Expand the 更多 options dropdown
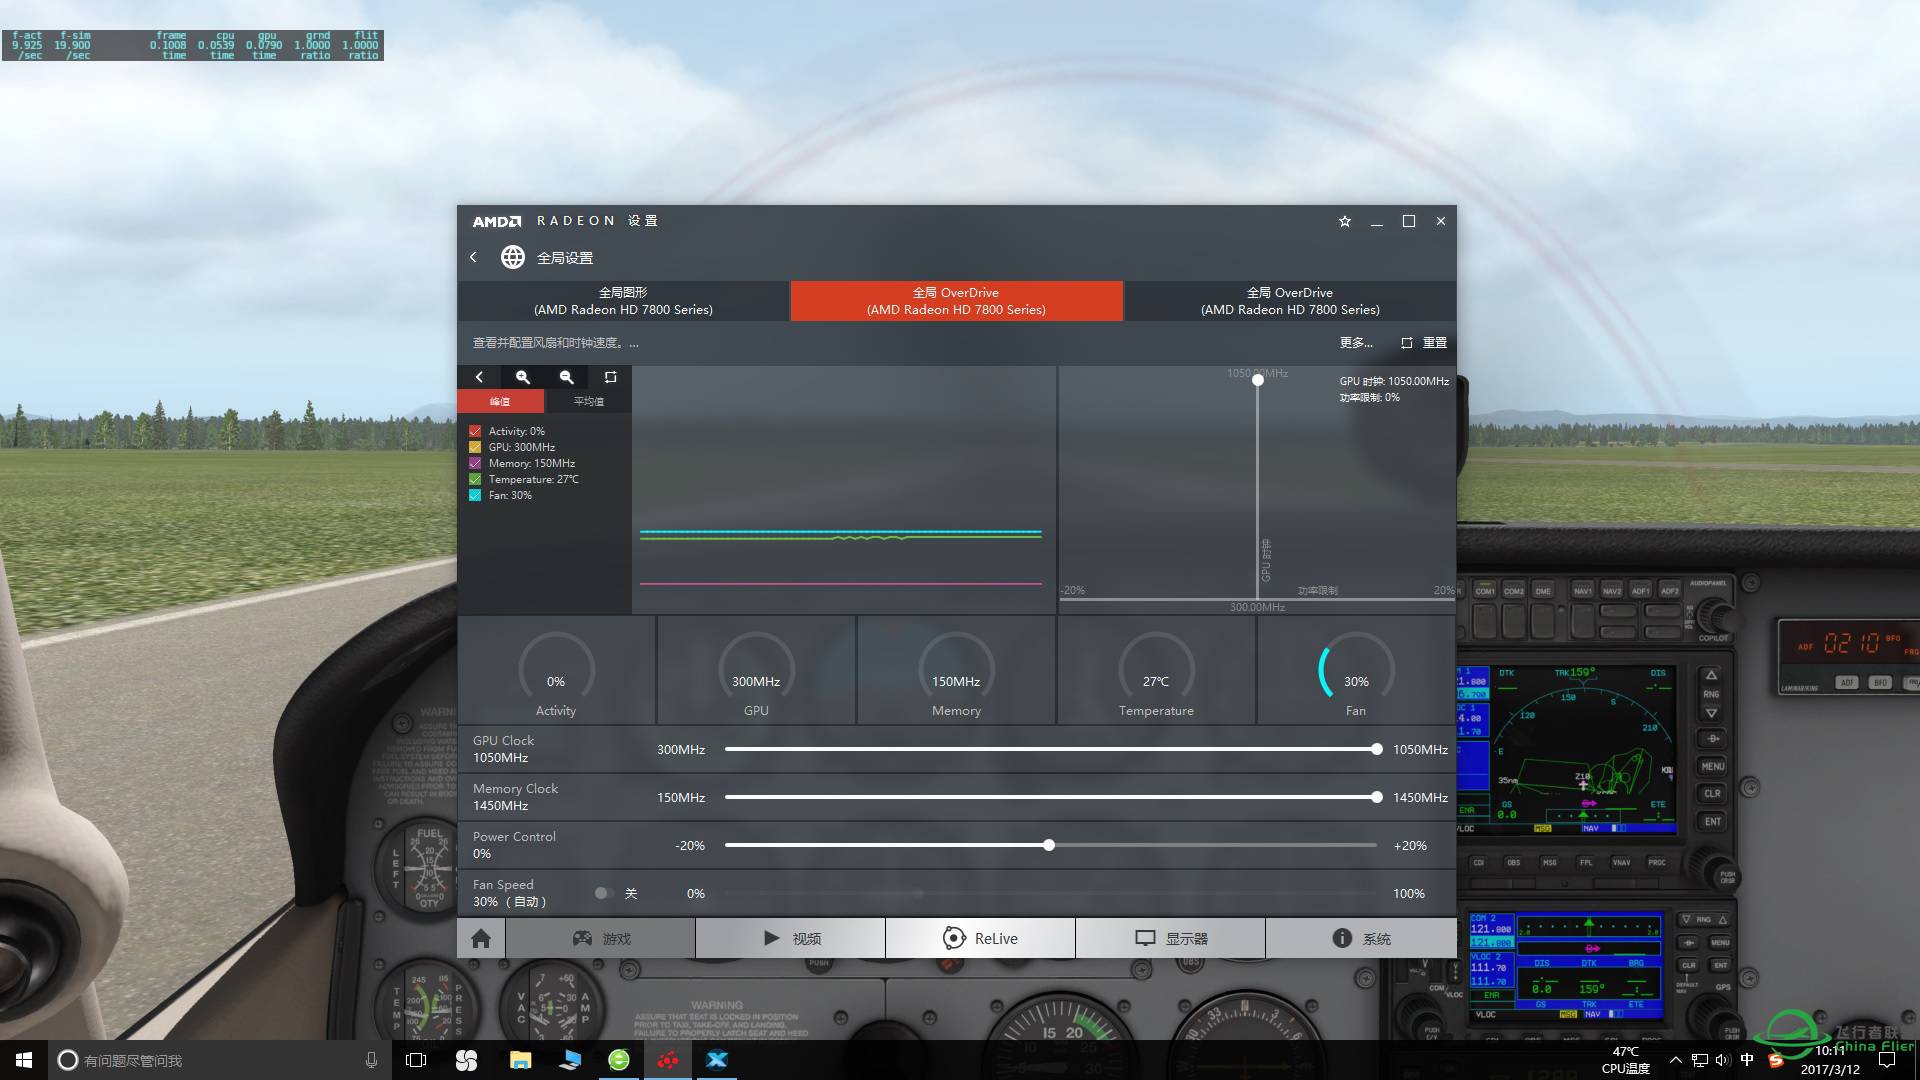The height and width of the screenshot is (1080, 1920). [1356, 342]
